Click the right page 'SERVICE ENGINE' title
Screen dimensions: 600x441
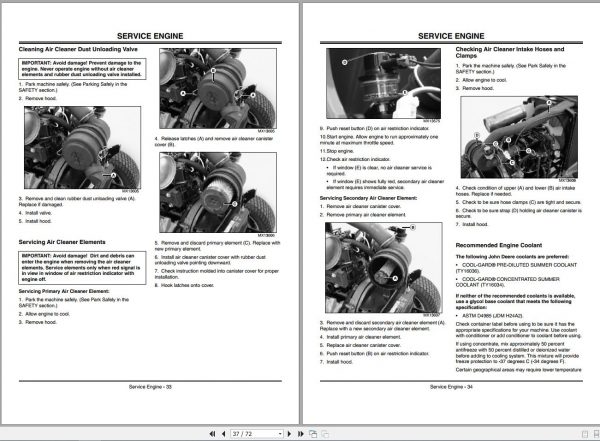[451, 36]
